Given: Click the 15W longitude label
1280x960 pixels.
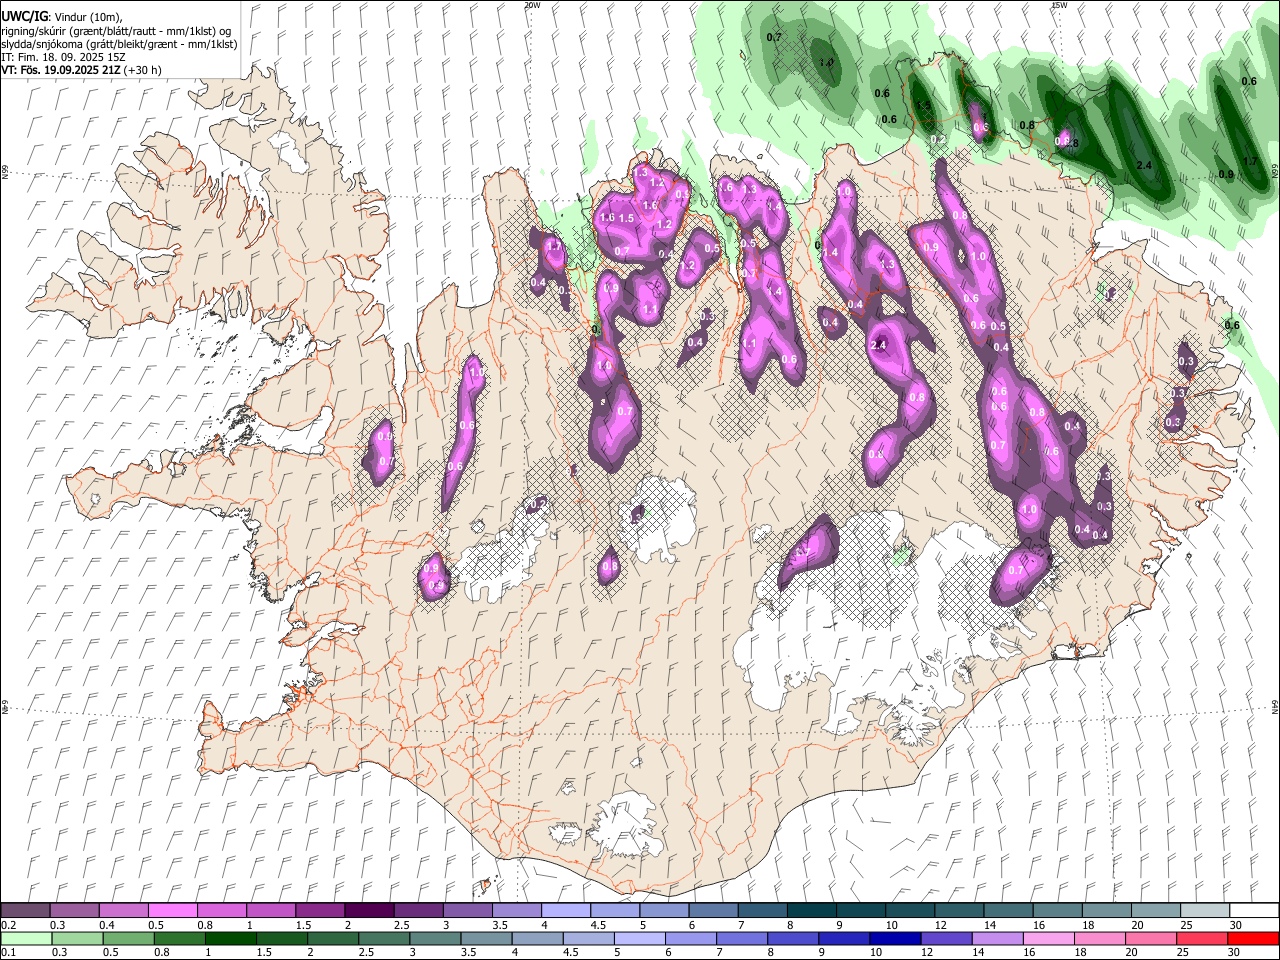Looking at the screenshot, I should tap(1059, 5).
